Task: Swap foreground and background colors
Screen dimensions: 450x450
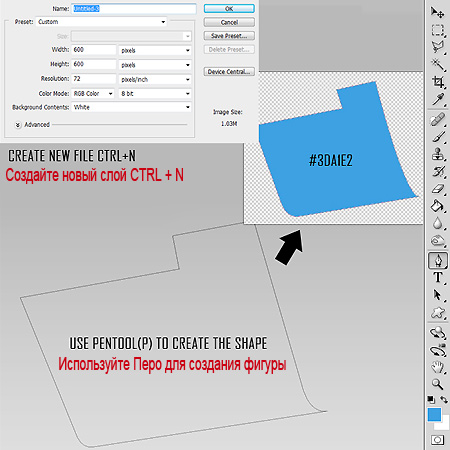Action: point(444,399)
